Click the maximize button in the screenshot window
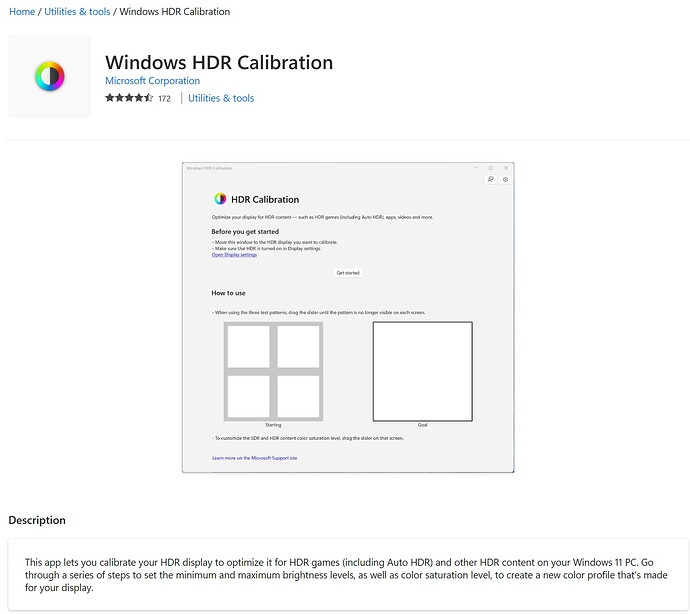Screen dimensions: 690x614 click(x=491, y=168)
